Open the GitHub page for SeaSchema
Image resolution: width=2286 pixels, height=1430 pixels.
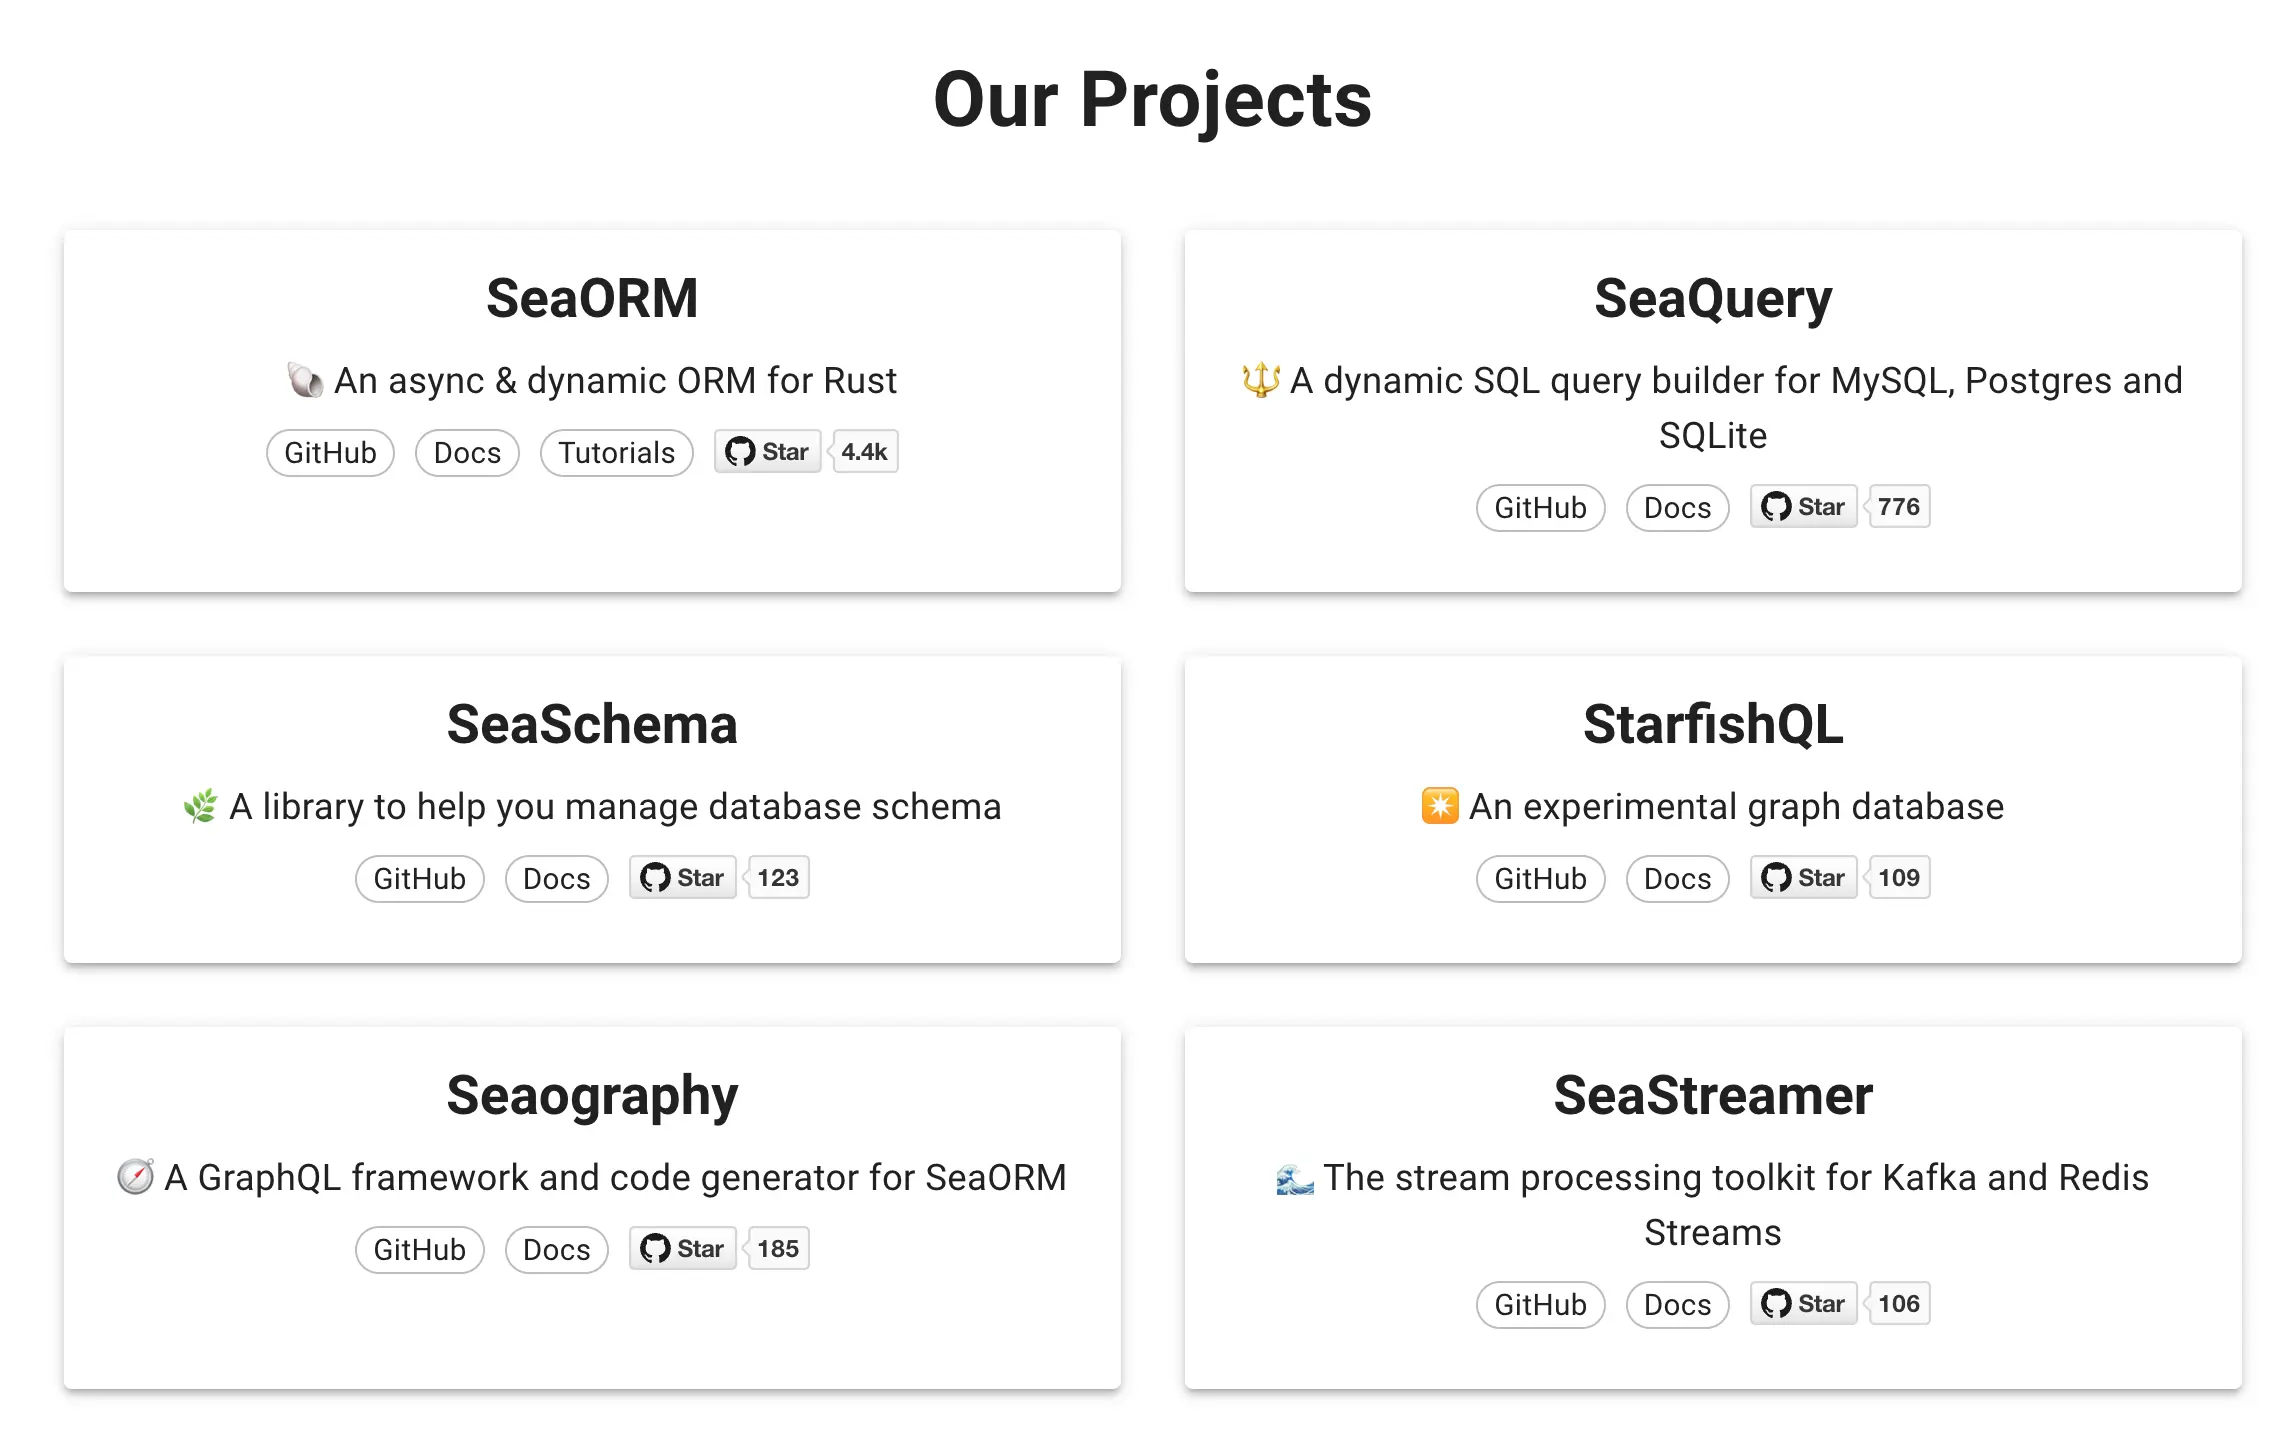pyautogui.click(x=419, y=878)
